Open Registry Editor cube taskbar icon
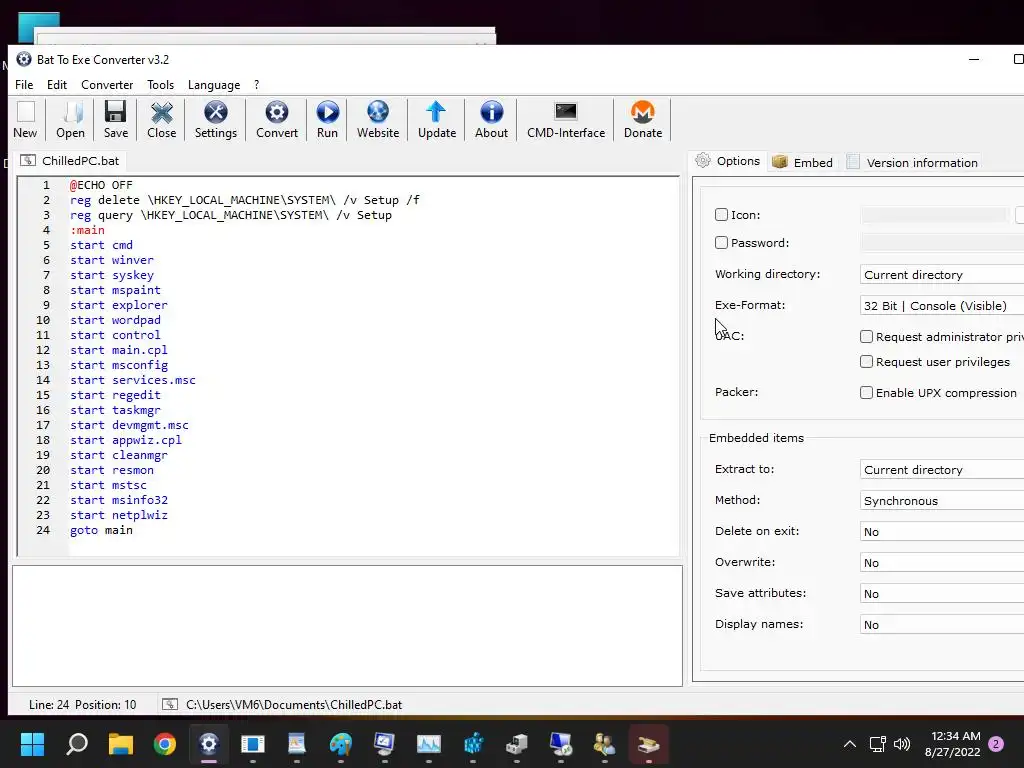1024x768 pixels. 473,744
